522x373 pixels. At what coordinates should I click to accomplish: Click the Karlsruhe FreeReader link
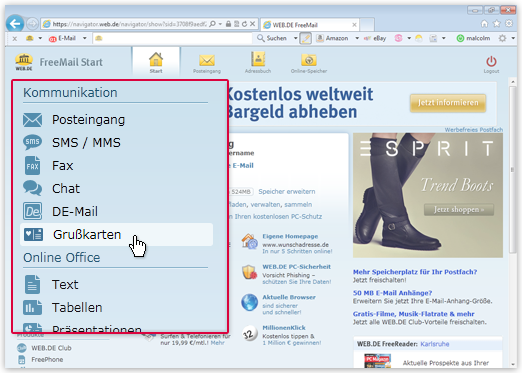(x=435, y=344)
